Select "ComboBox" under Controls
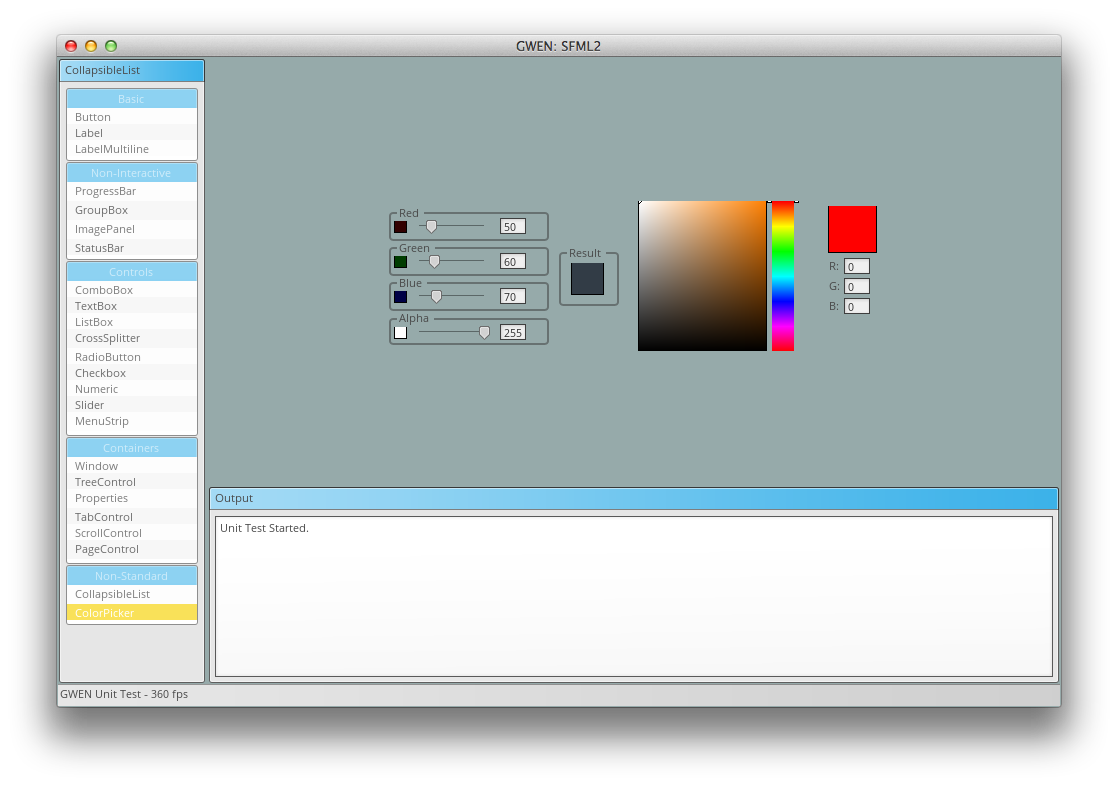 (102, 290)
